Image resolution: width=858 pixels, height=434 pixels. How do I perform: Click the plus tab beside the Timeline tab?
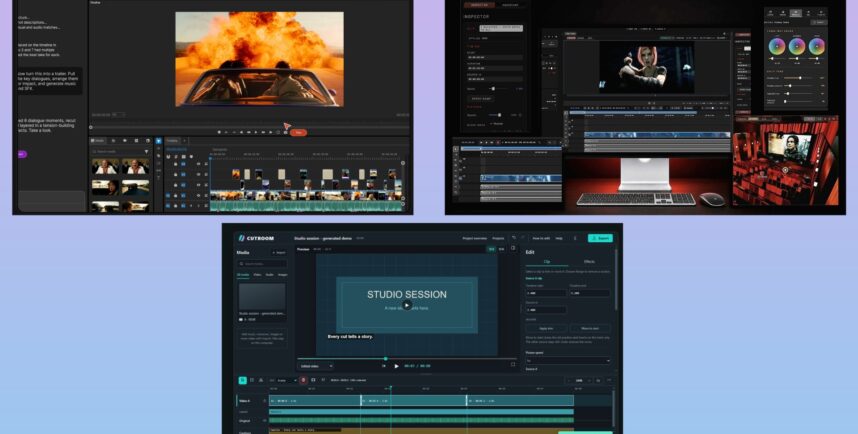click(x=184, y=141)
